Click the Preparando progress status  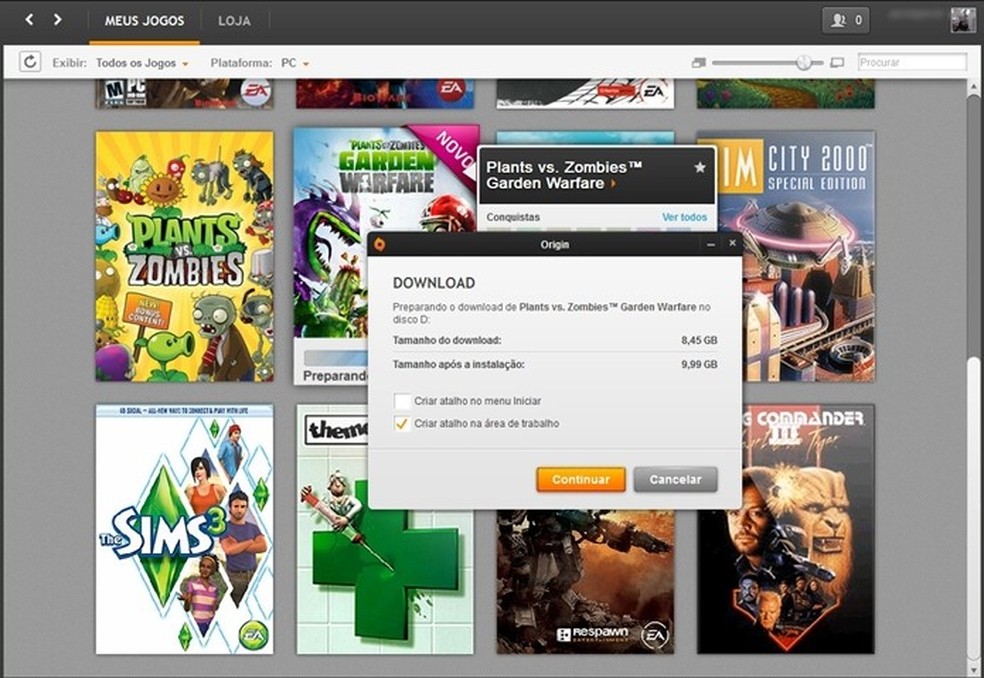(x=335, y=375)
